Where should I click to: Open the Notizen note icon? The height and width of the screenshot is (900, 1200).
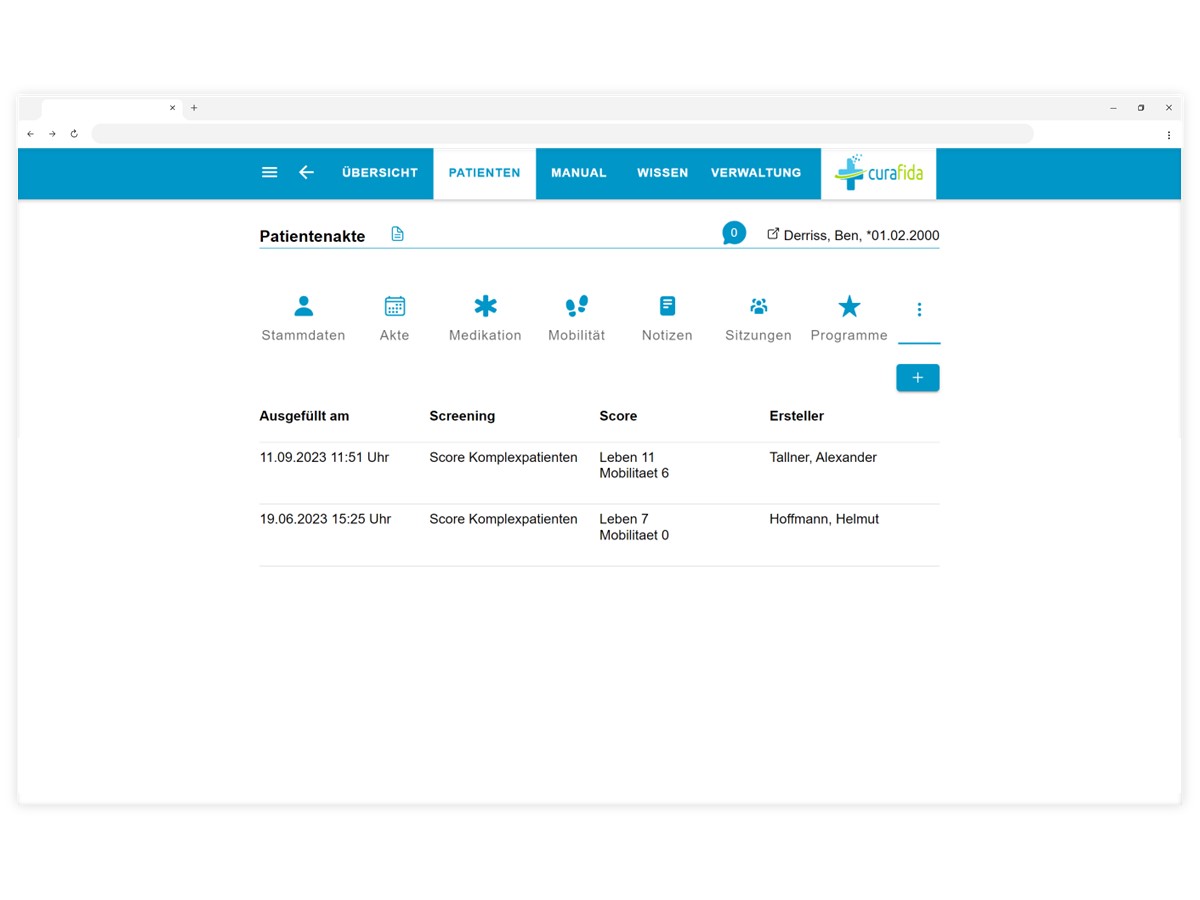(667, 306)
